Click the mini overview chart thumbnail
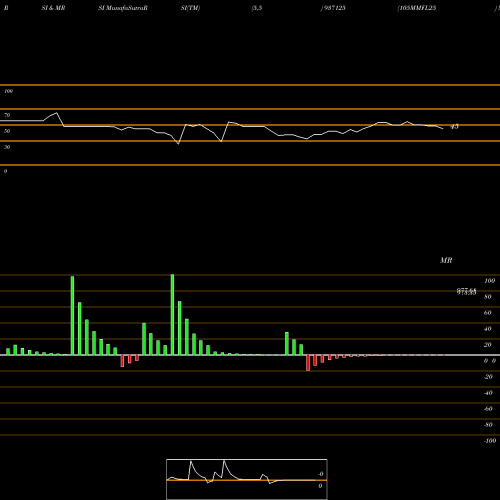Screen dimensions: 500x500 coord(247,479)
